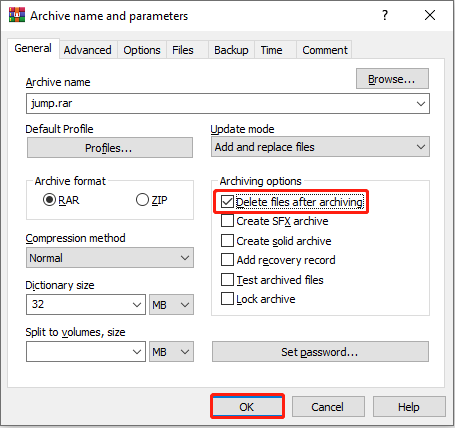The height and width of the screenshot is (428, 455).
Task: Click the Dictionary size label
Action: pyautogui.click(x=60, y=285)
